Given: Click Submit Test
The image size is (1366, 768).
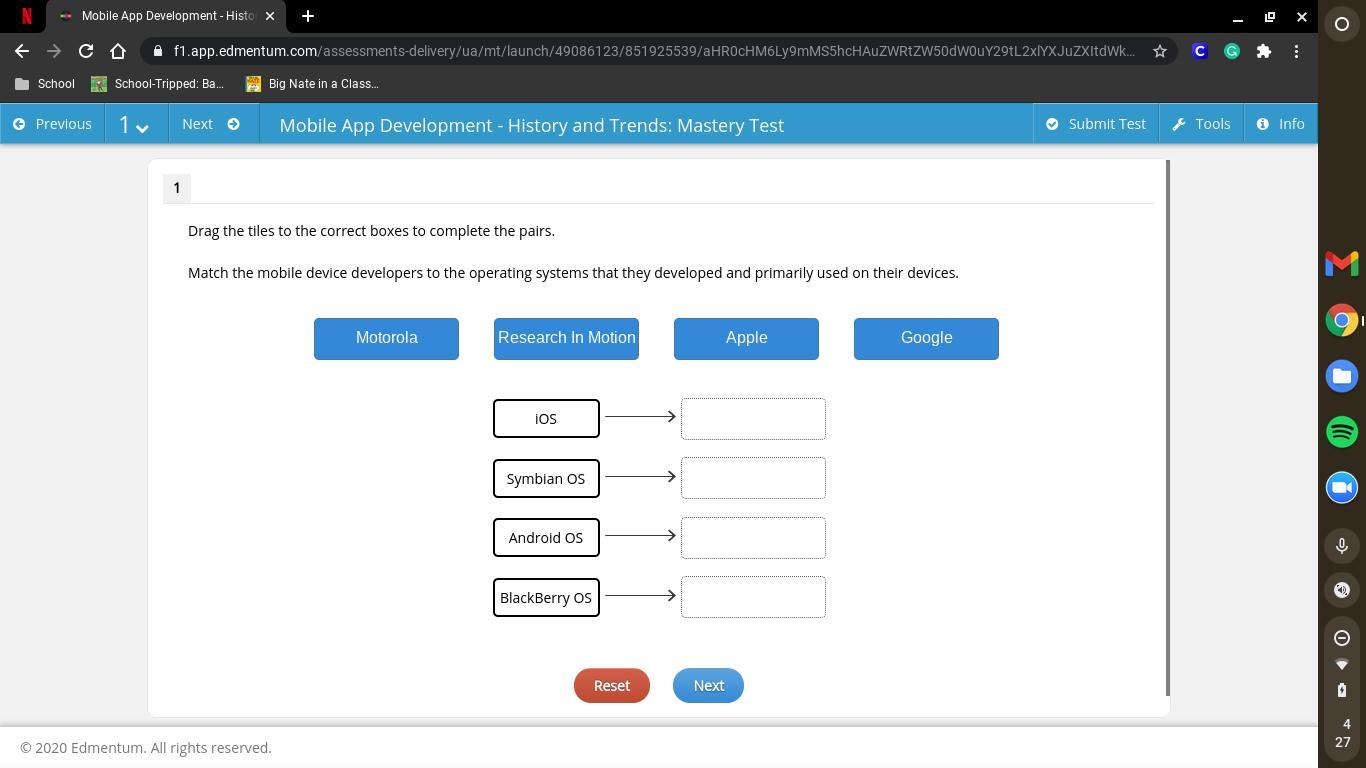Looking at the screenshot, I should pos(1096,124).
